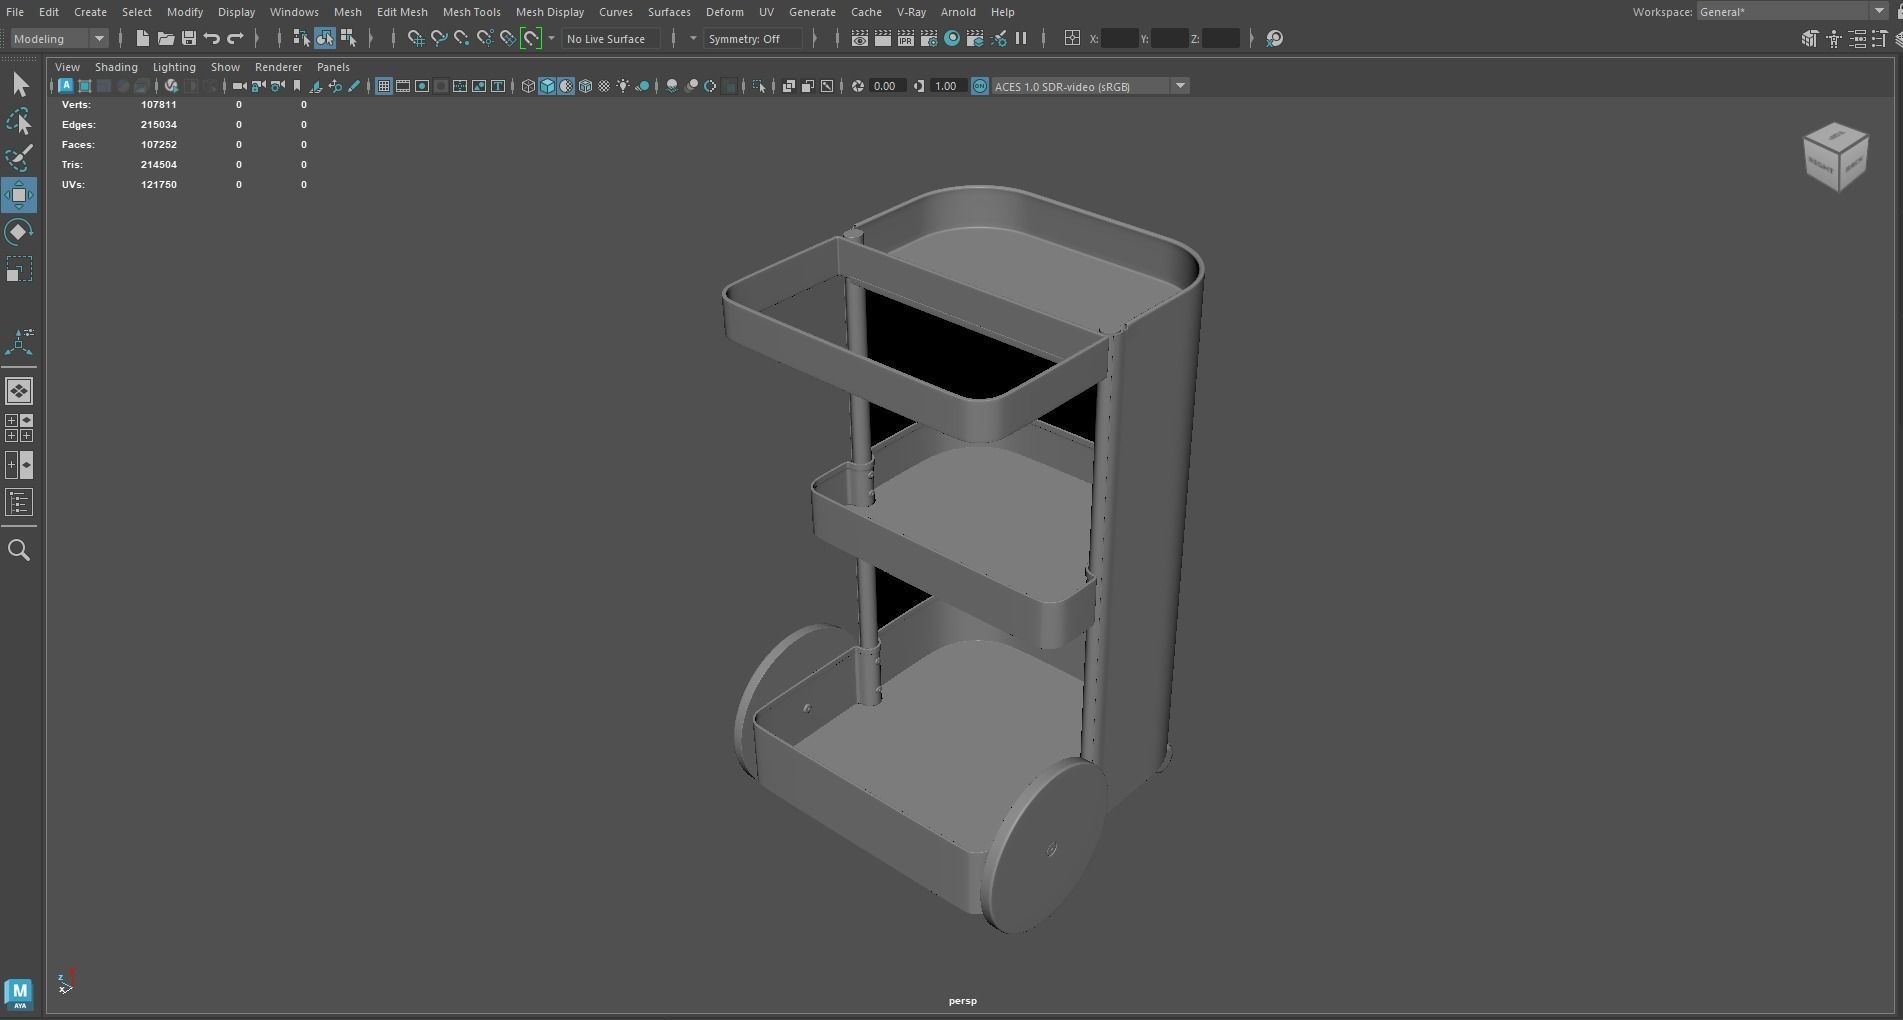Viewport: 1903px width, 1020px height.
Task: Toggle snap to curves
Action: (x=438, y=38)
